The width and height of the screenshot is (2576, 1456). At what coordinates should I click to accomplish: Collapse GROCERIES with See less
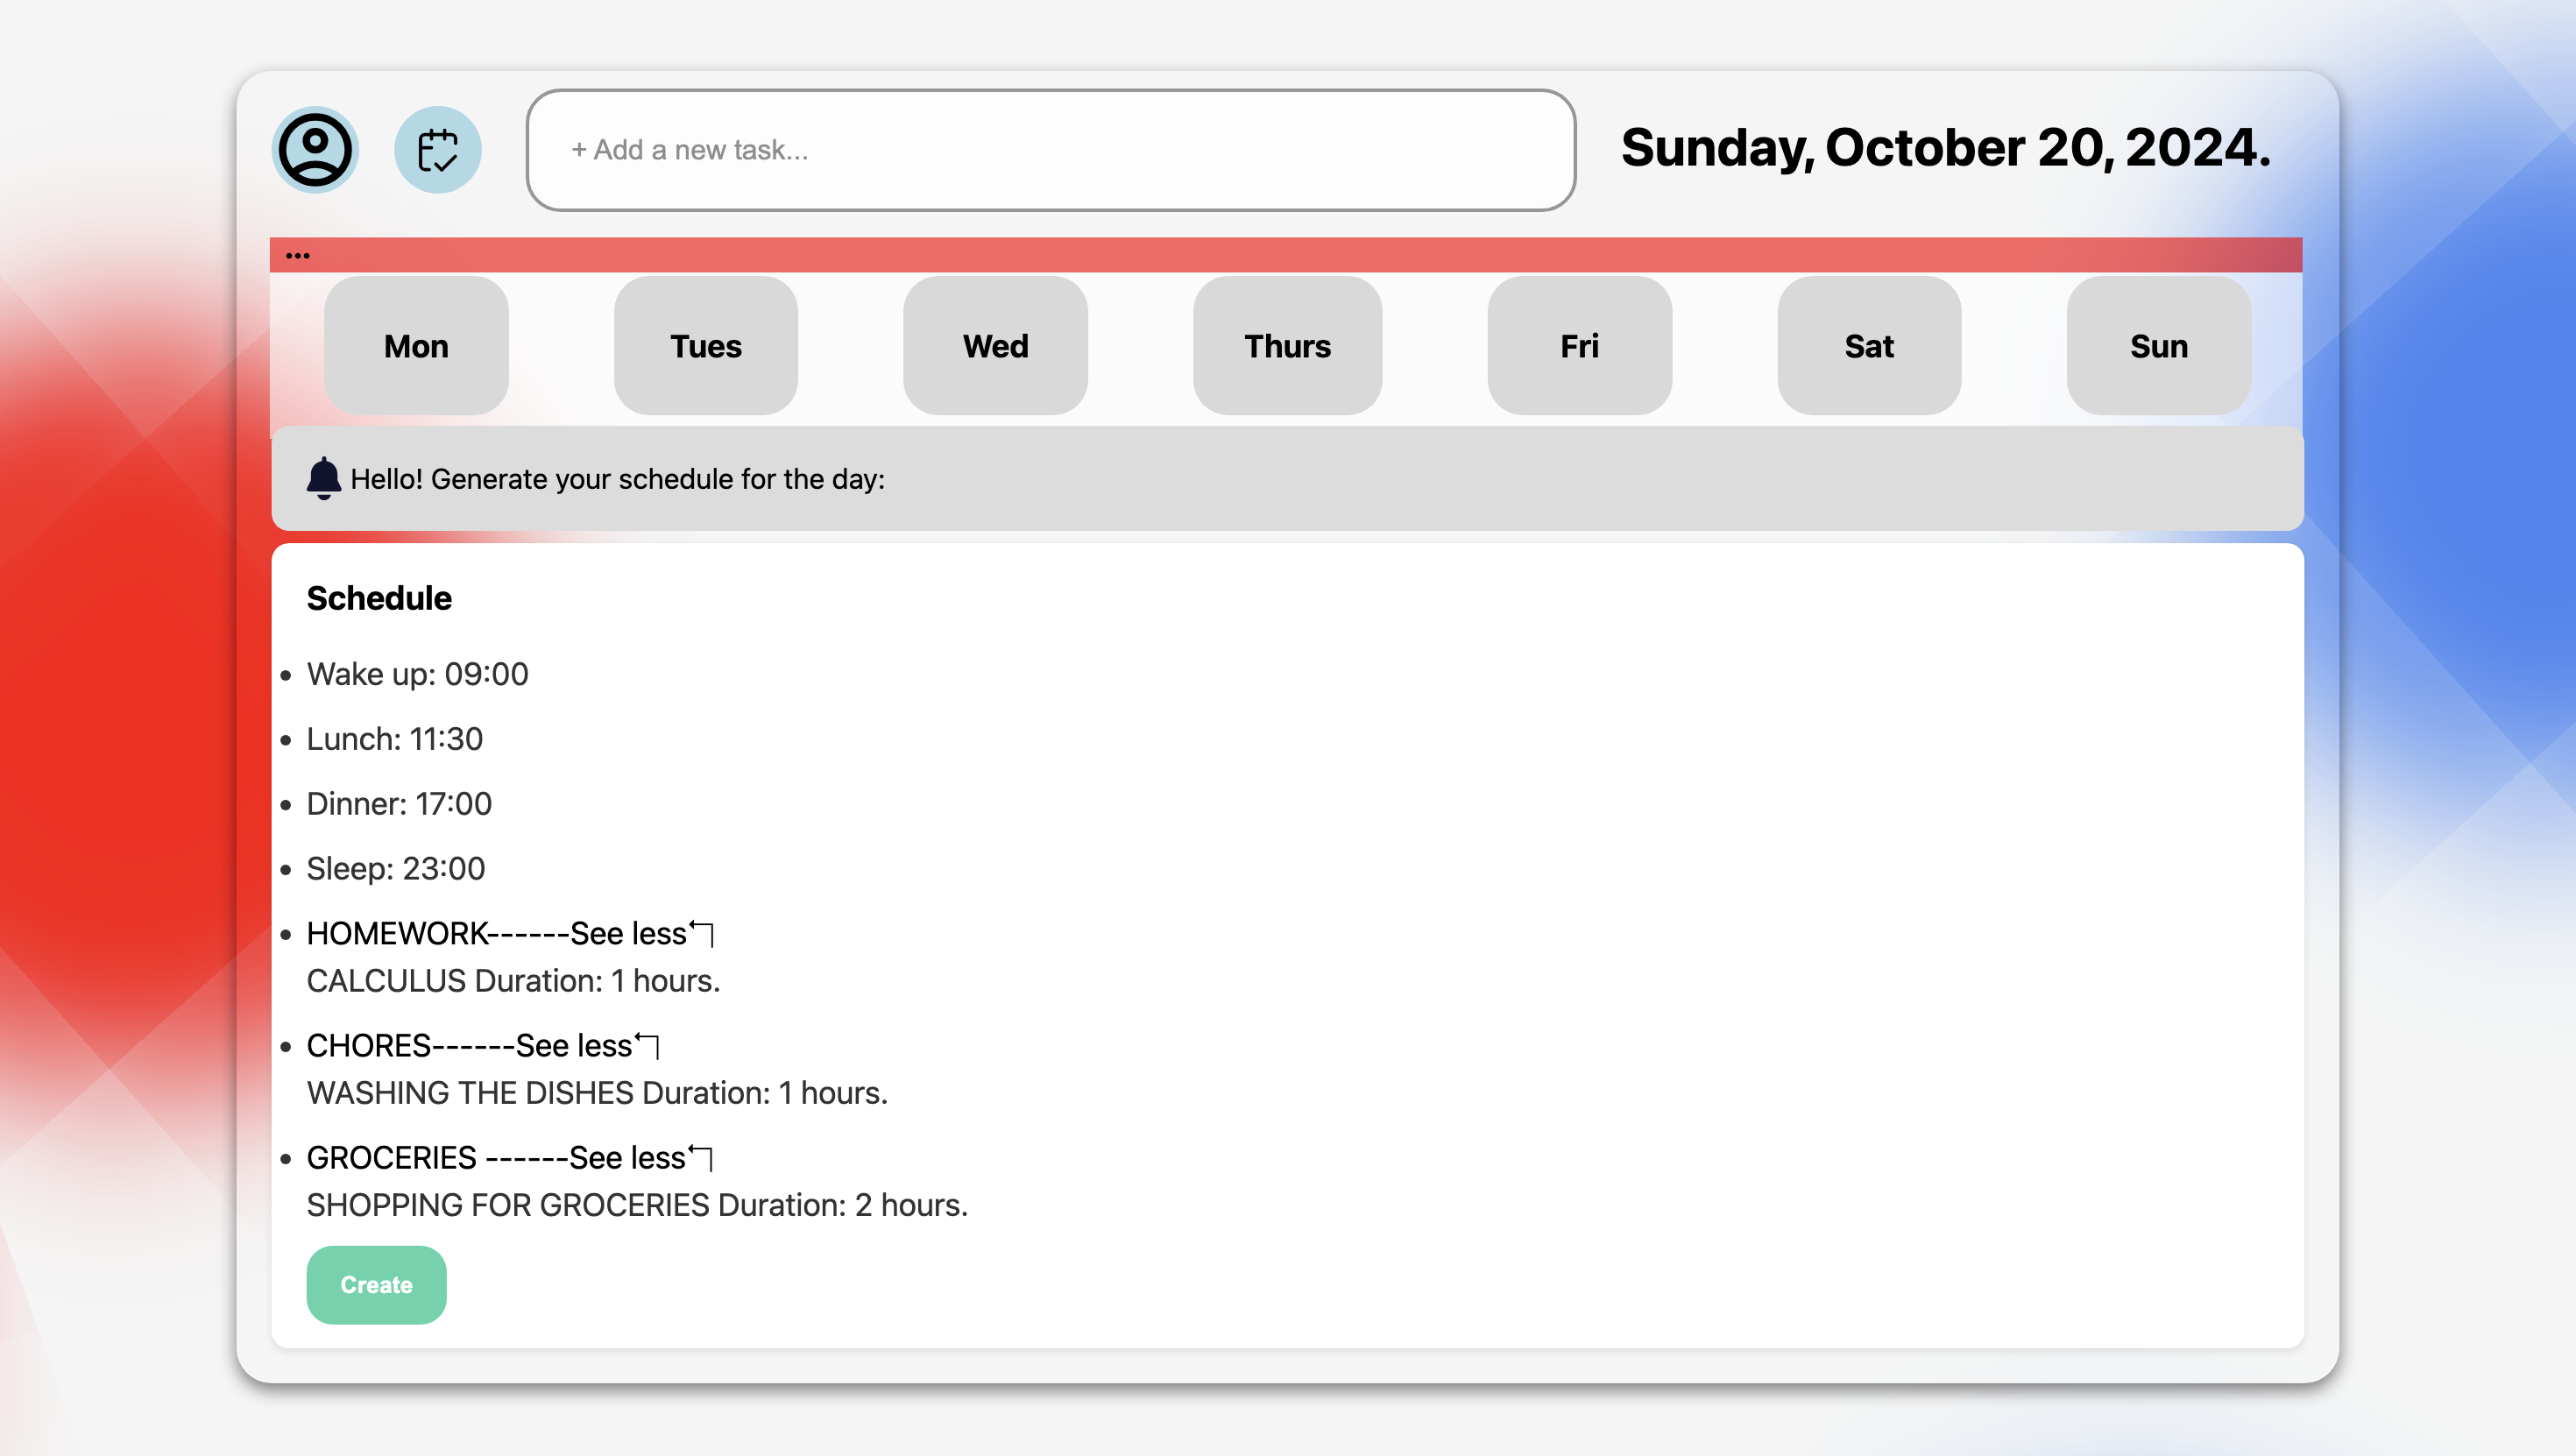tap(627, 1157)
